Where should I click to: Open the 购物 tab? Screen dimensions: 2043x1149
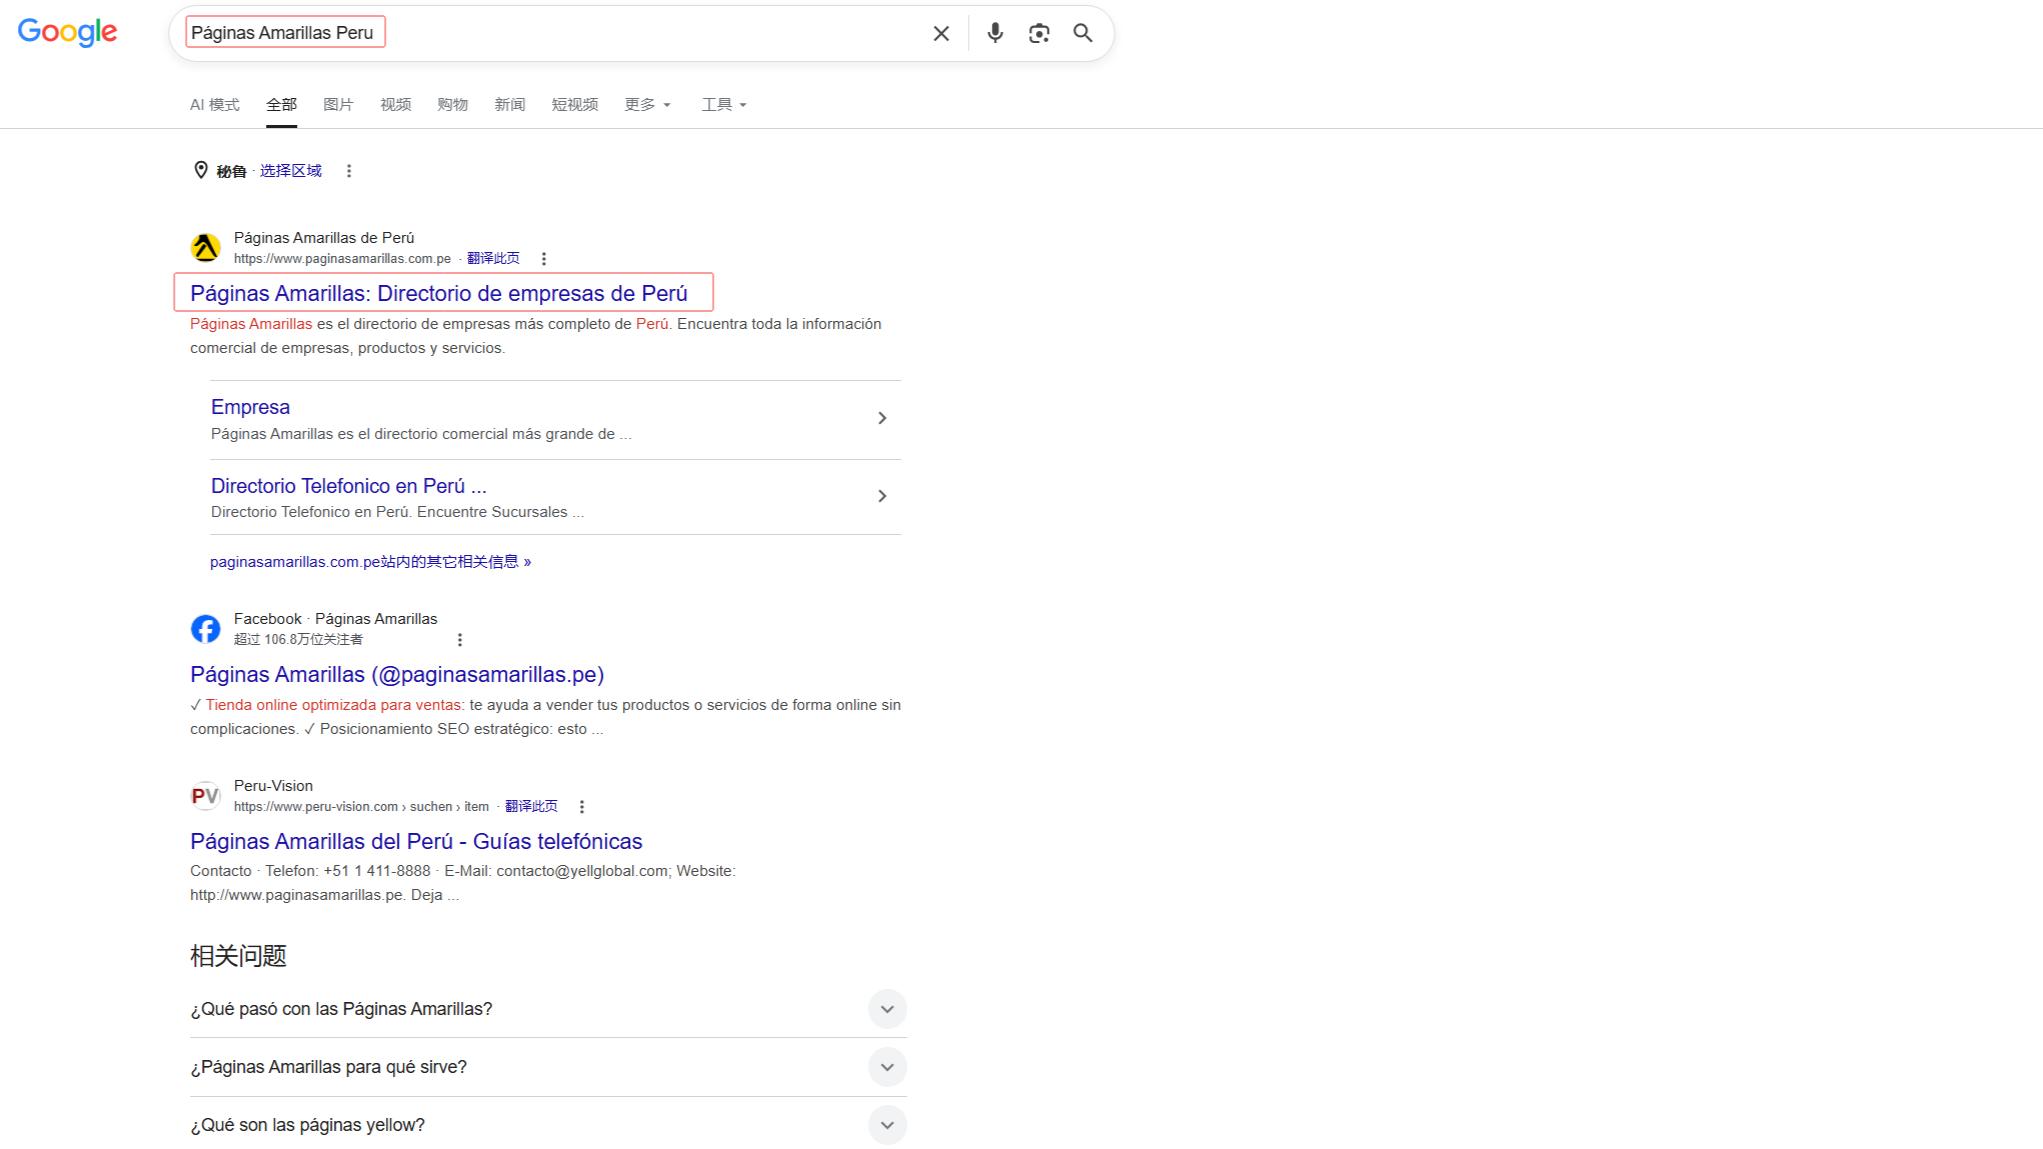[x=452, y=104]
